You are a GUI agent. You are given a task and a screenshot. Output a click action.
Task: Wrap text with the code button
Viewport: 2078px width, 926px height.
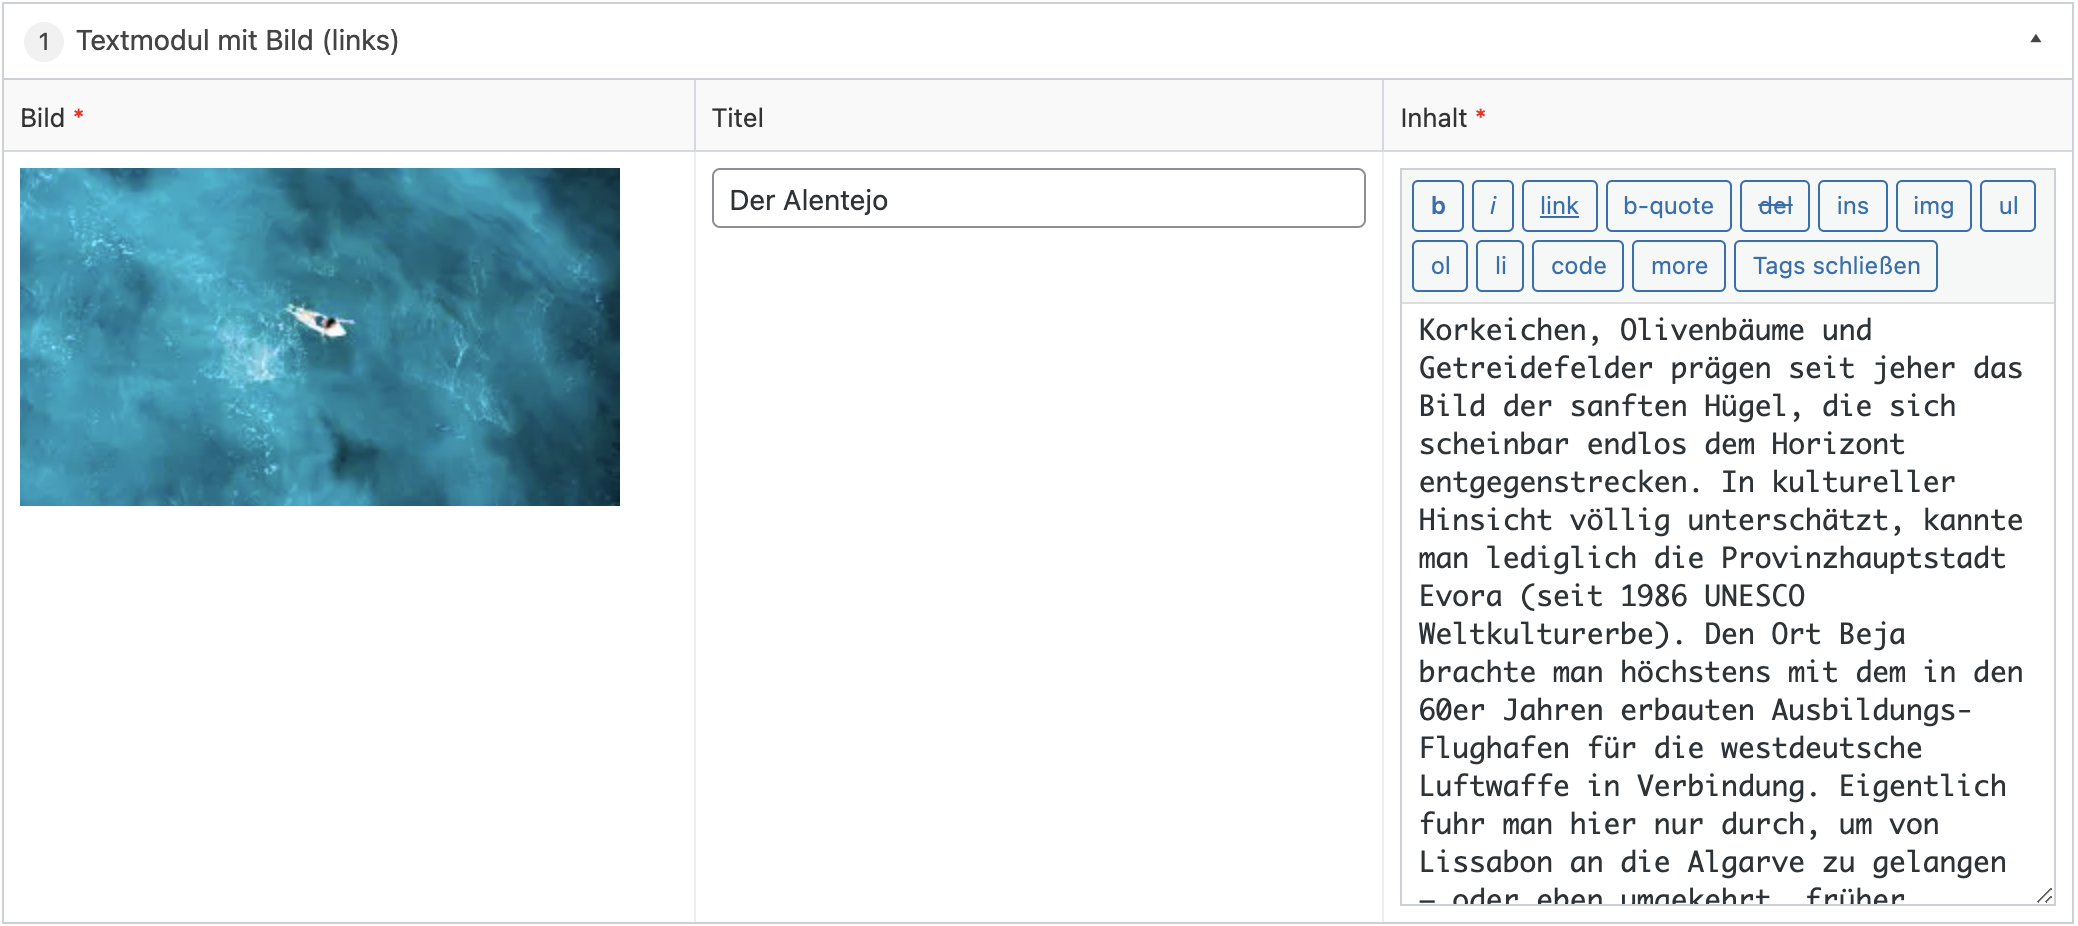tap(1577, 266)
